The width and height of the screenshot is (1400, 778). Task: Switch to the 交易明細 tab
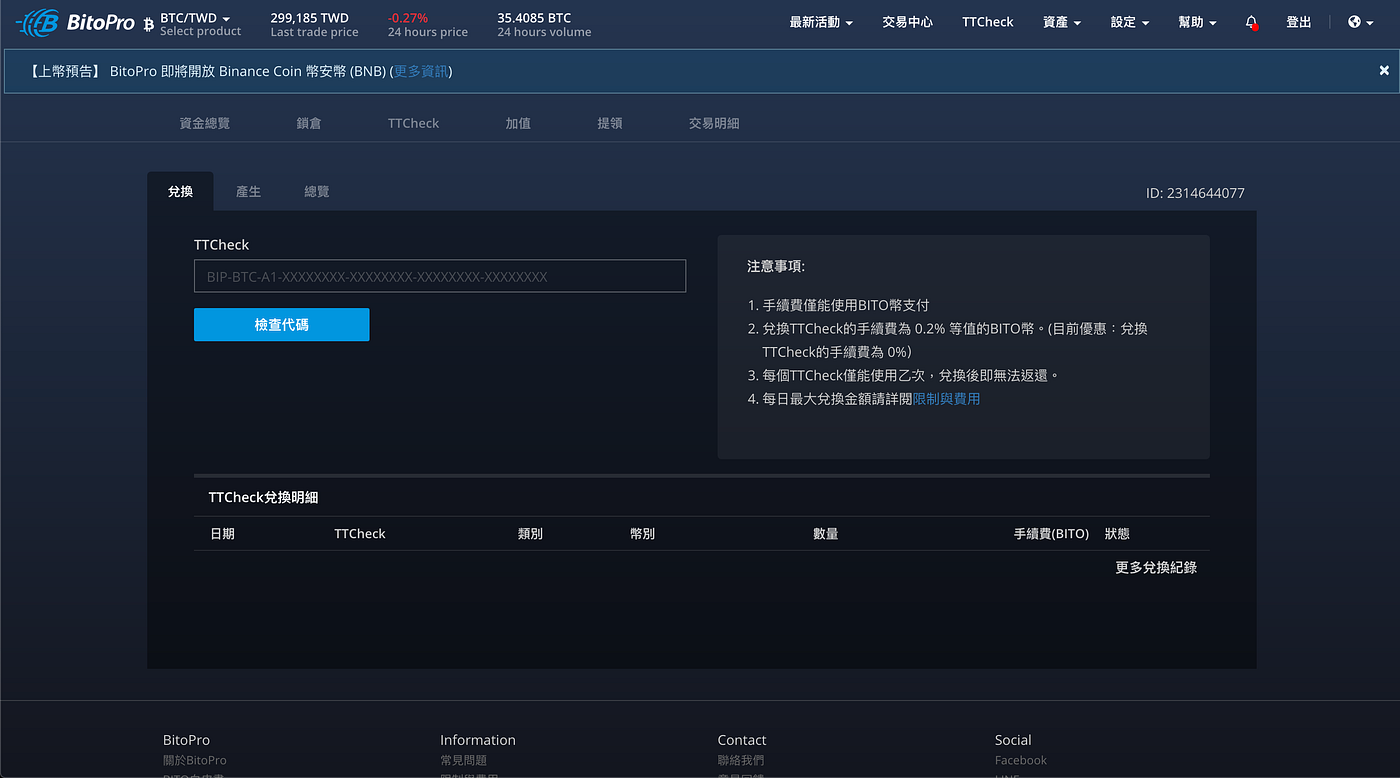pos(714,123)
